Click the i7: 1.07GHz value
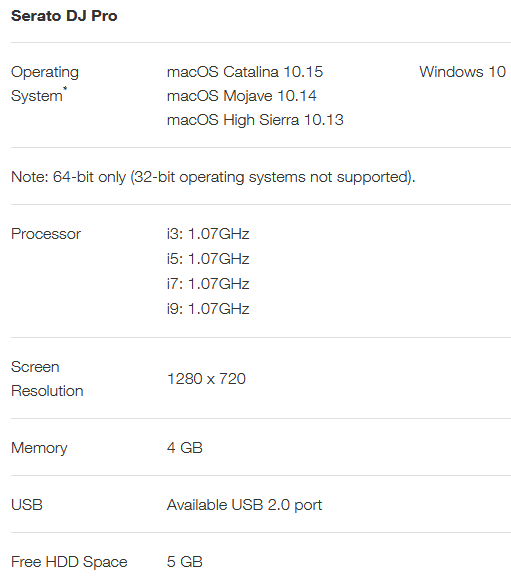Viewport: 511px width, 578px height. coord(208,284)
